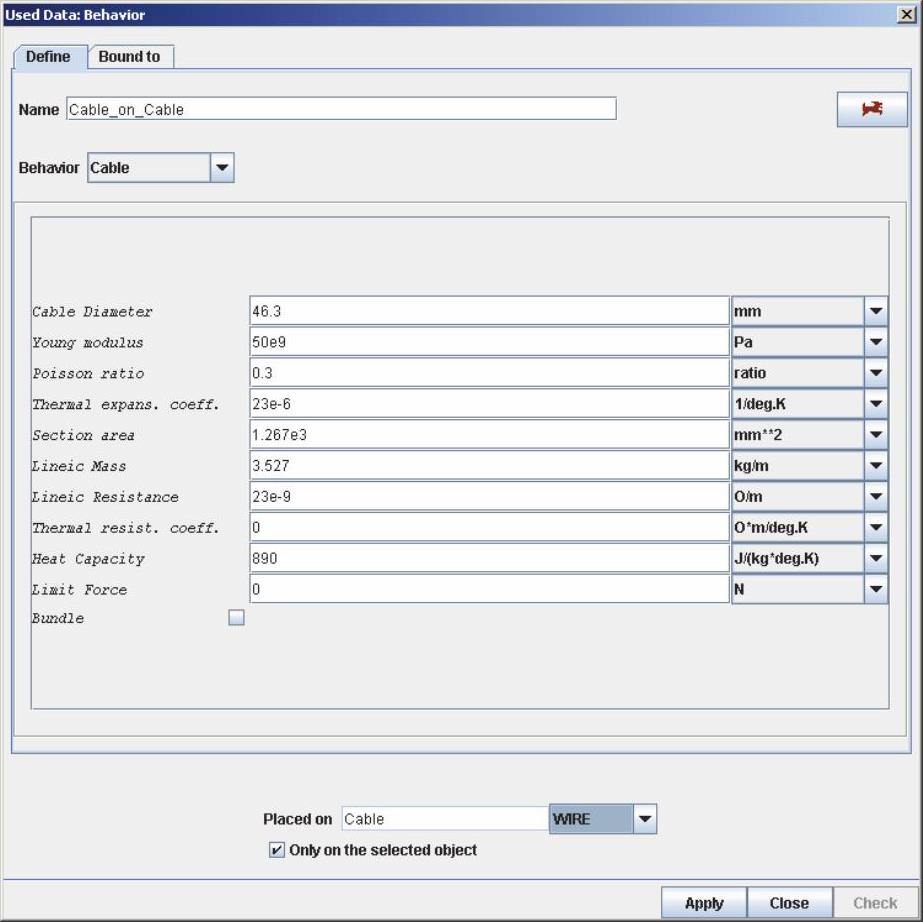
Task: Open the Lineic Mass kg/m unit dropdown
Action: tap(876, 466)
